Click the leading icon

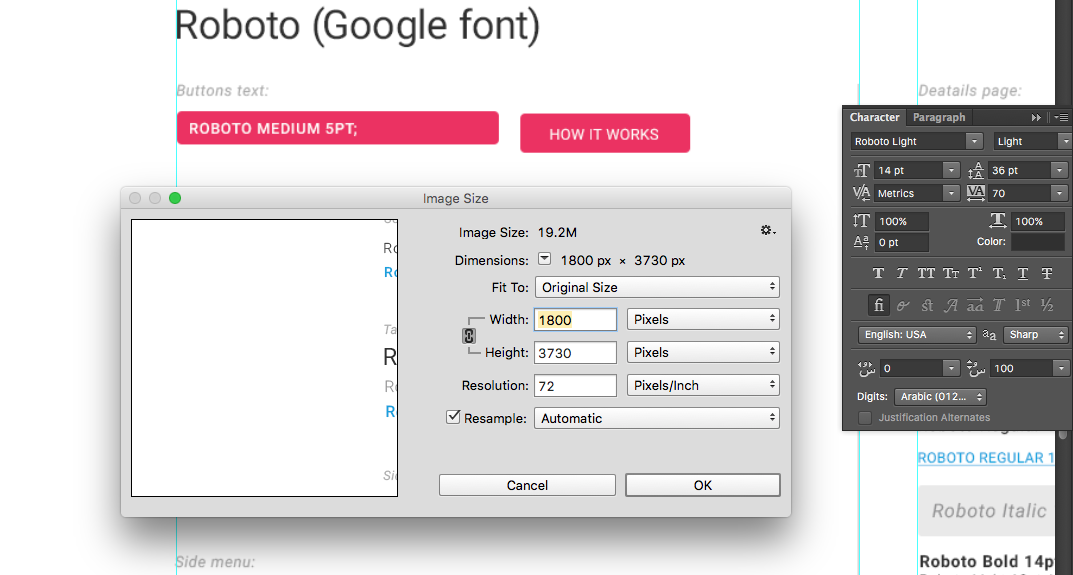click(x=976, y=170)
